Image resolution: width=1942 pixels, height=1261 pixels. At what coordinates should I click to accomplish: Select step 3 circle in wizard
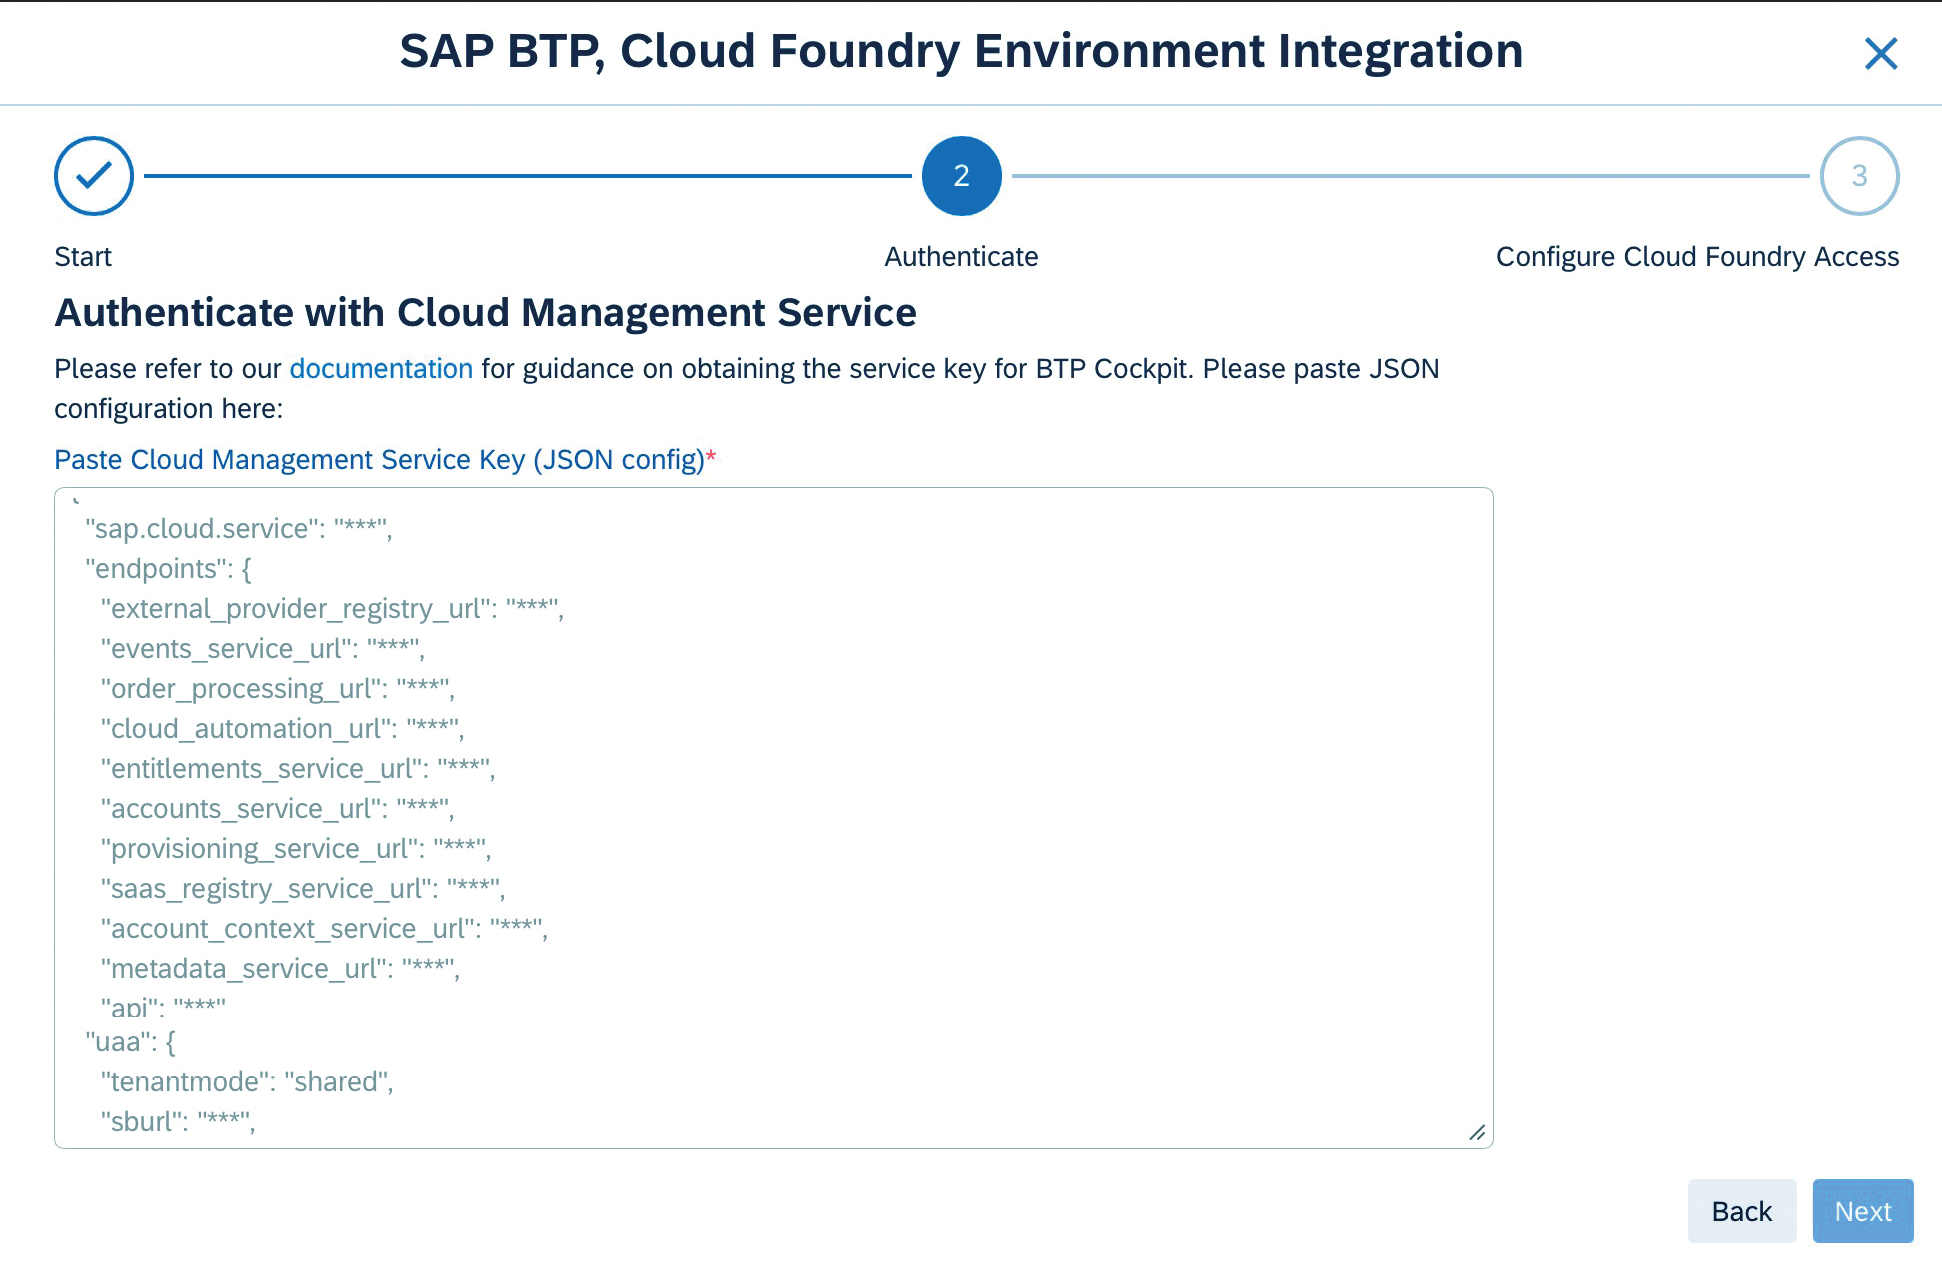(x=1859, y=176)
